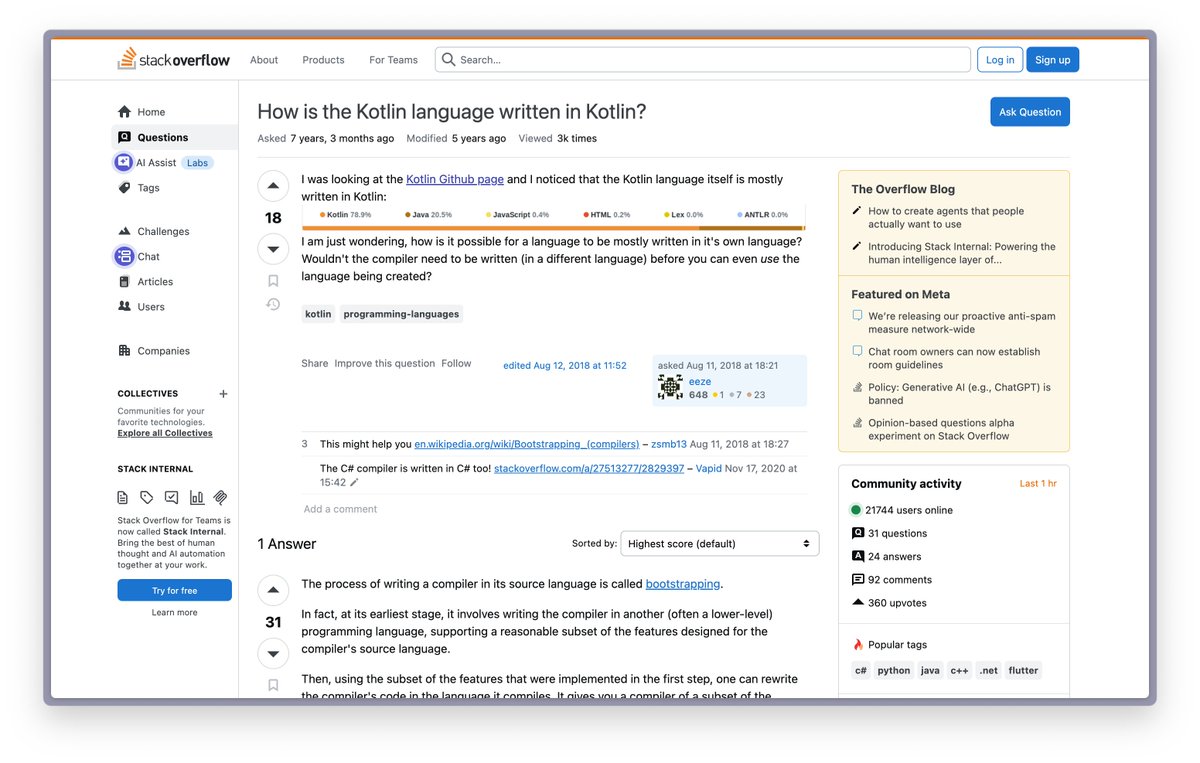Click the Log in button
The width and height of the screenshot is (1200, 763).
coord(1000,60)
